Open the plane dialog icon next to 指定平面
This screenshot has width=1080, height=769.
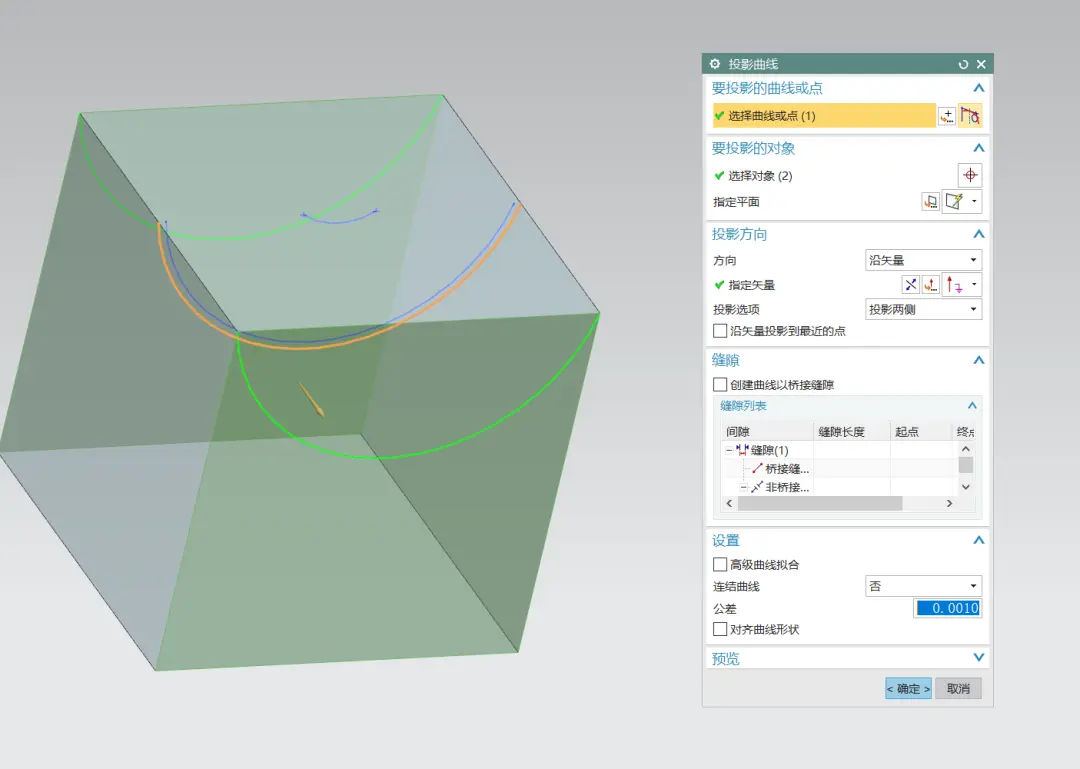coord(931,202)
